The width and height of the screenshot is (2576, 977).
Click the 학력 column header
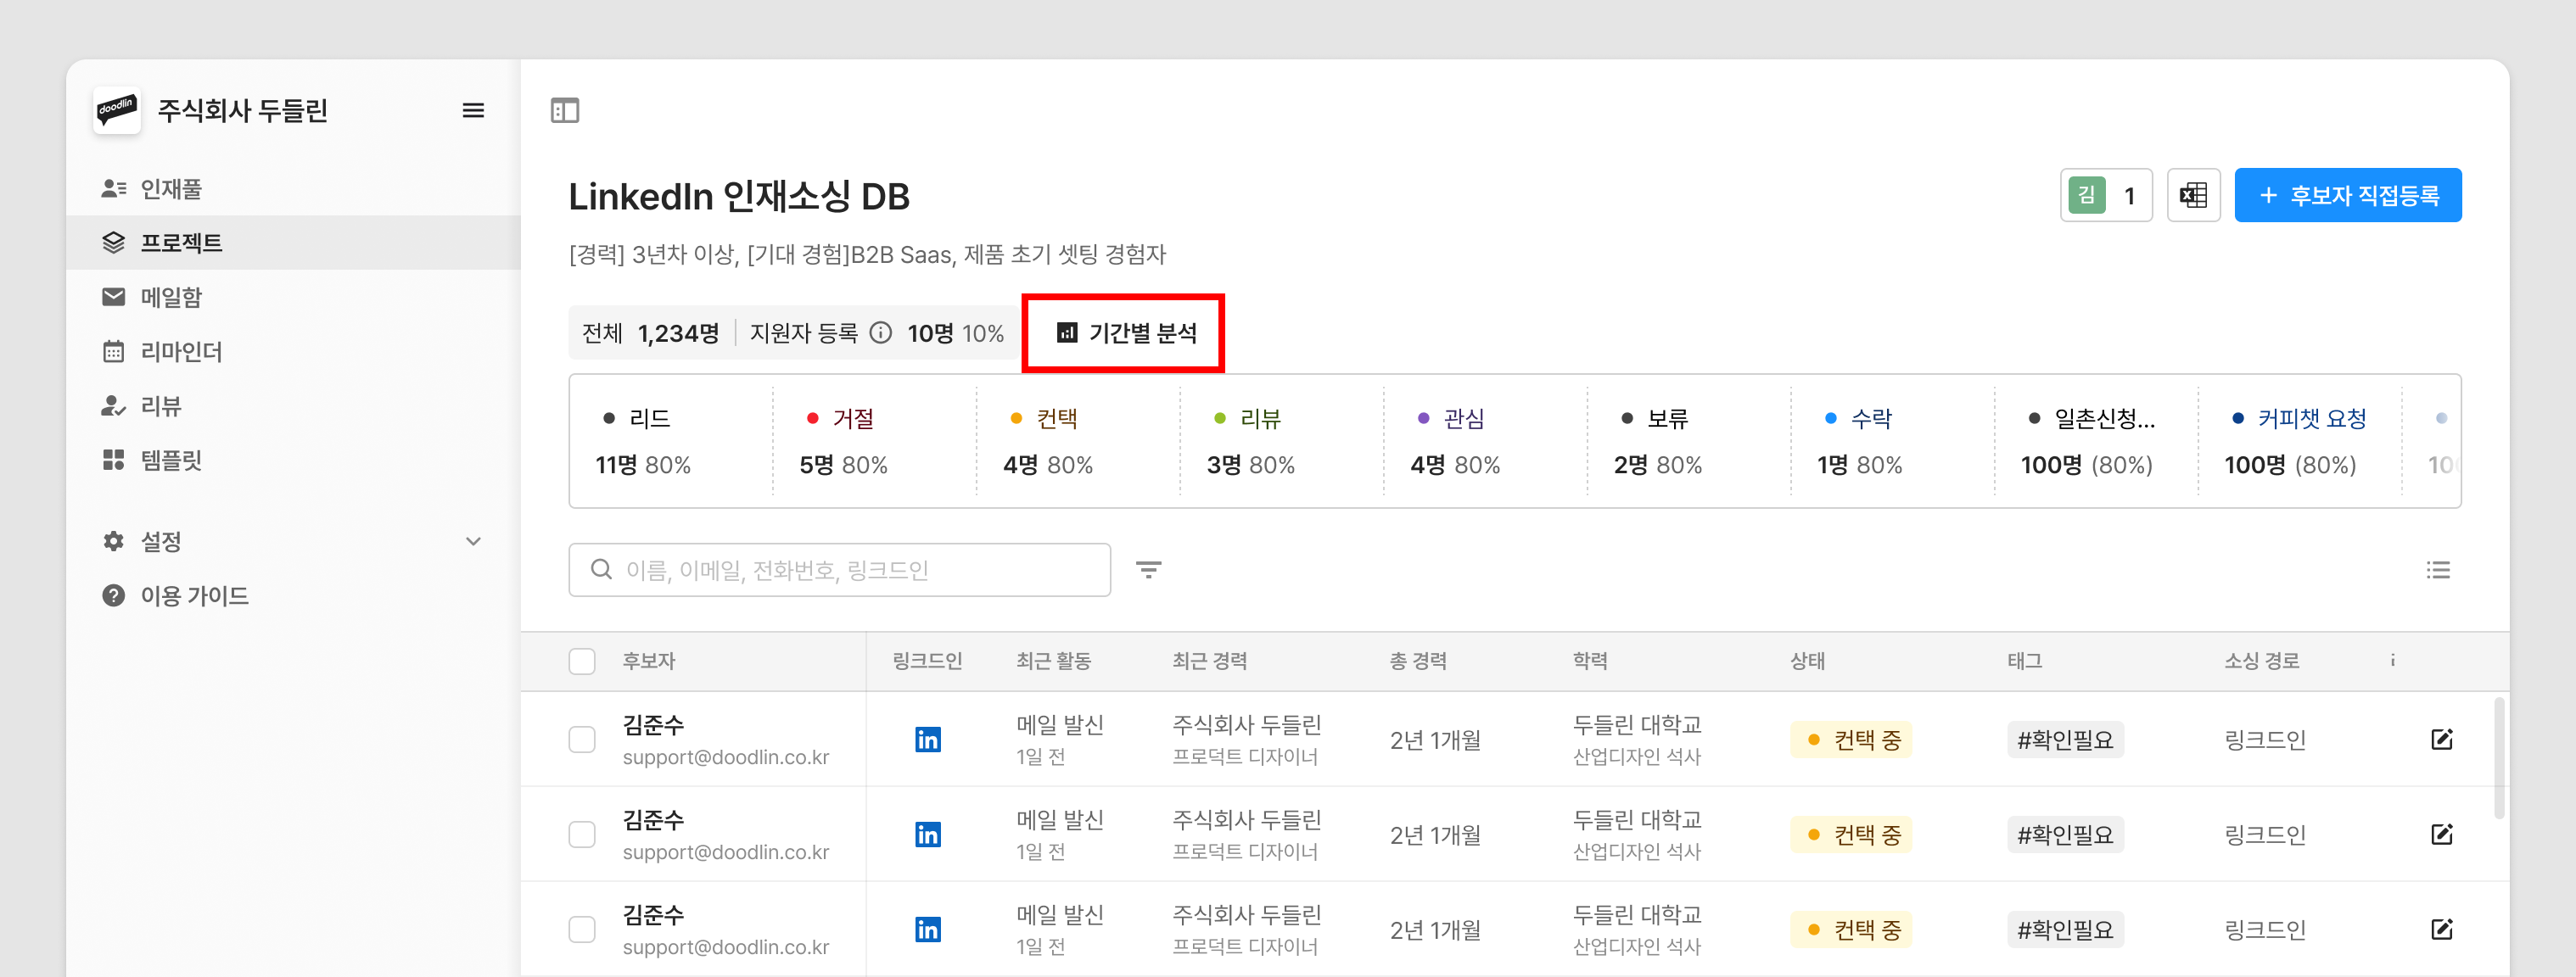tap(1590, 661)
